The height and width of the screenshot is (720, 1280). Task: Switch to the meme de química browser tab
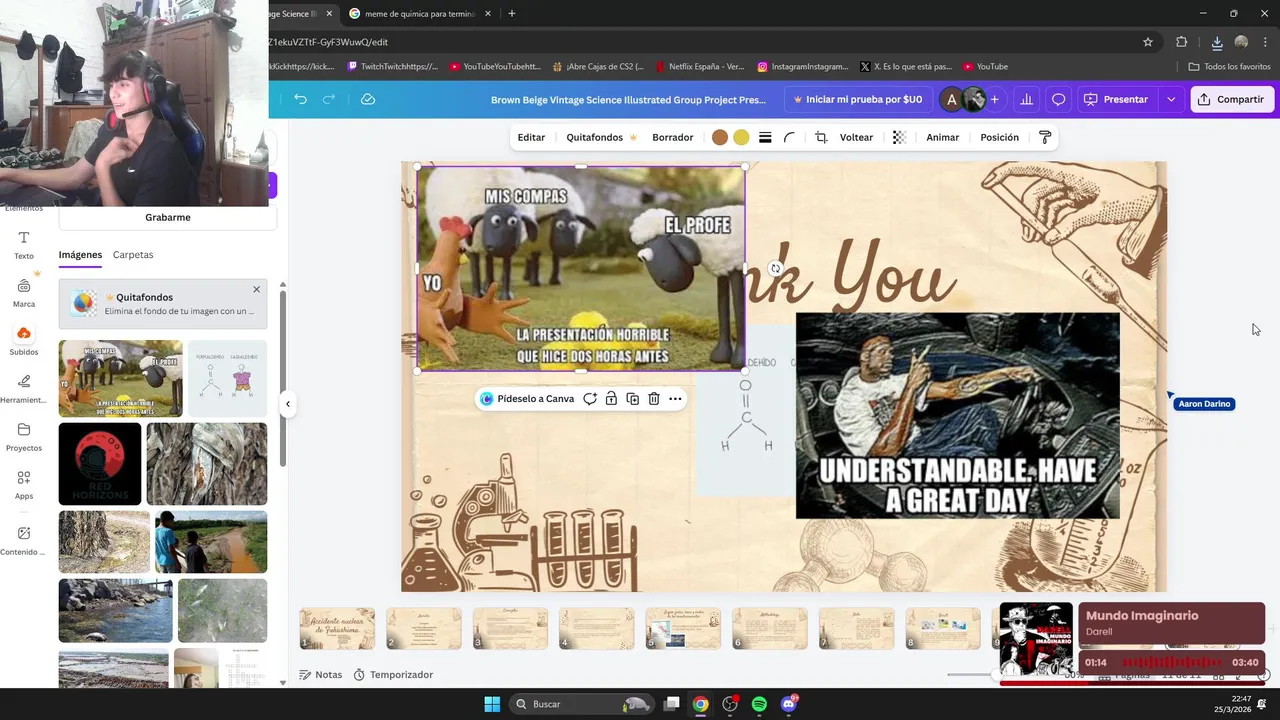tap(418, 14)
